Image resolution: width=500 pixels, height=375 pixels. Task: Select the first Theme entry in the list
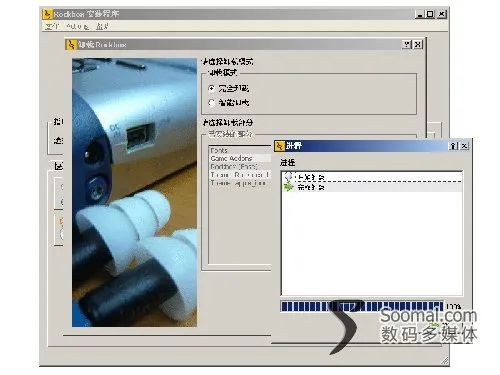[x=240, y=175]
